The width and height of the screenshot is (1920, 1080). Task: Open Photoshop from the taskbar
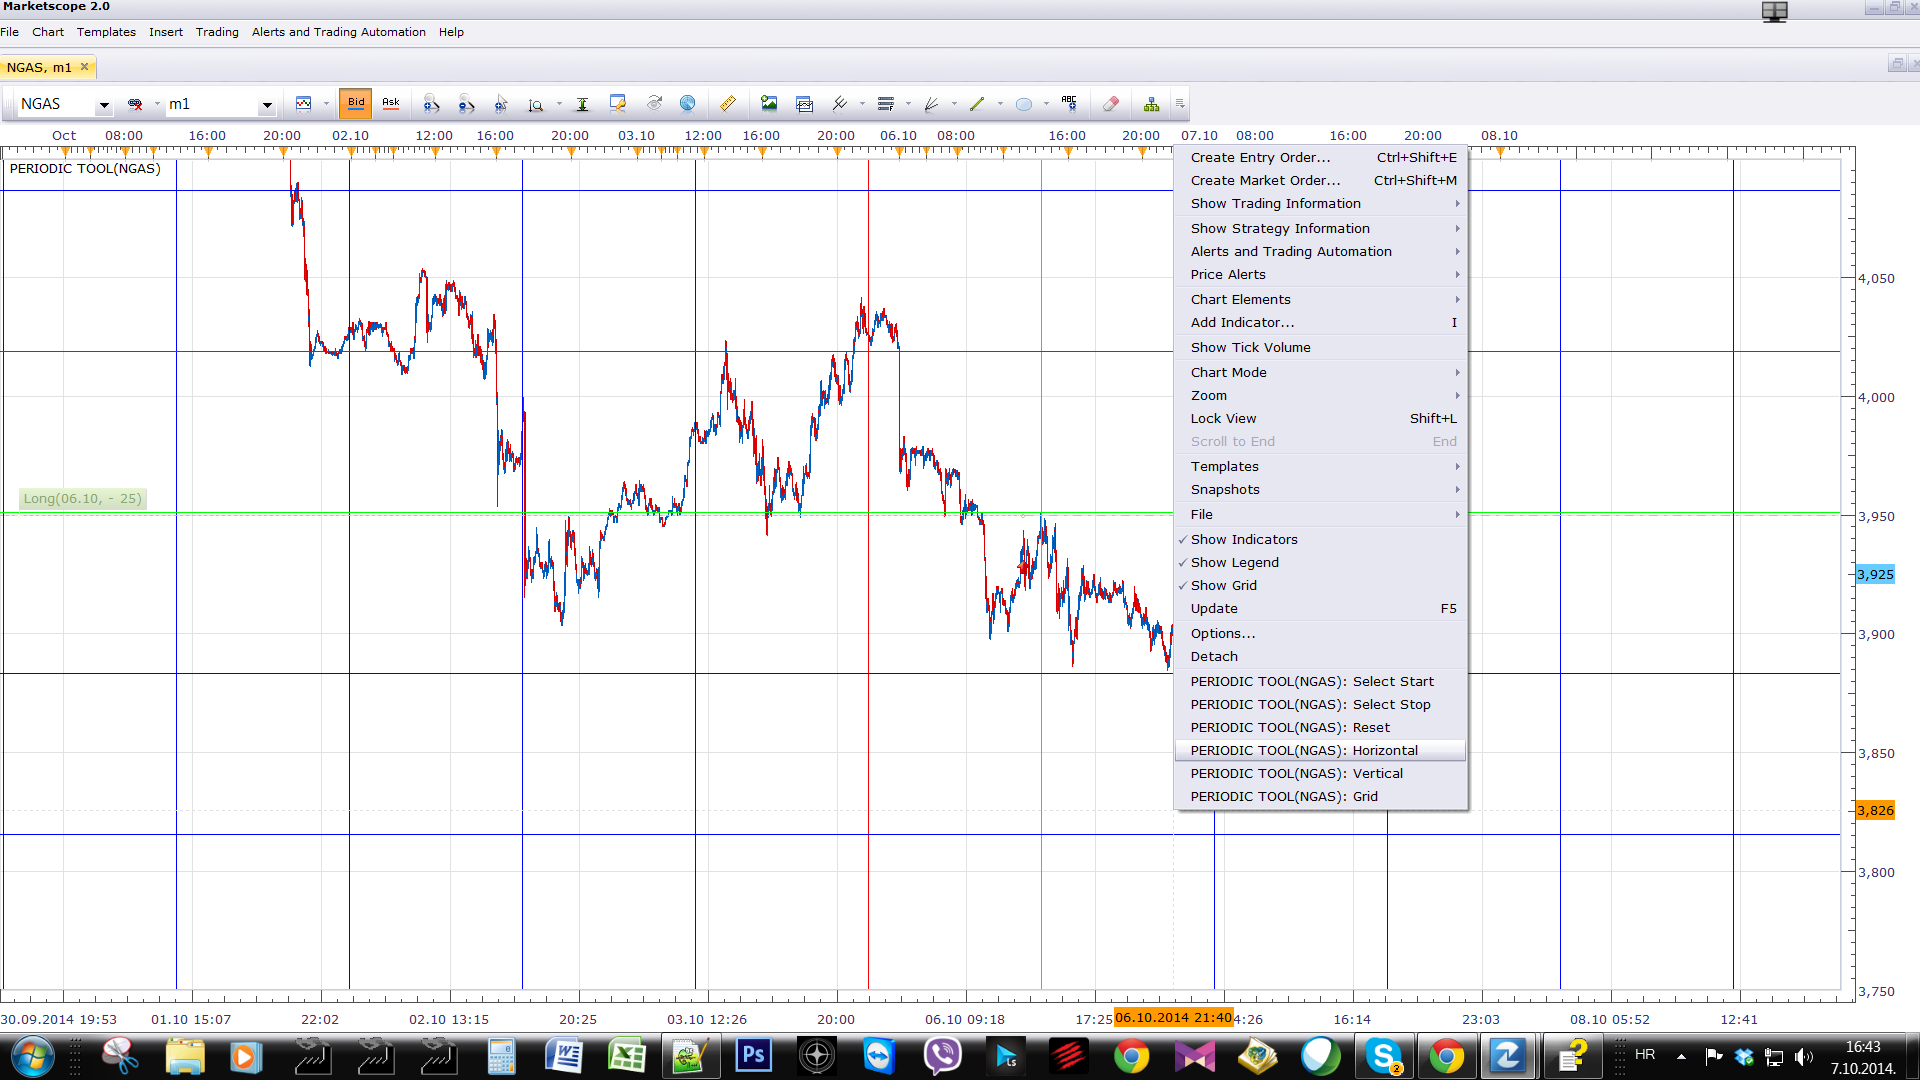[x=754, y=1055]
